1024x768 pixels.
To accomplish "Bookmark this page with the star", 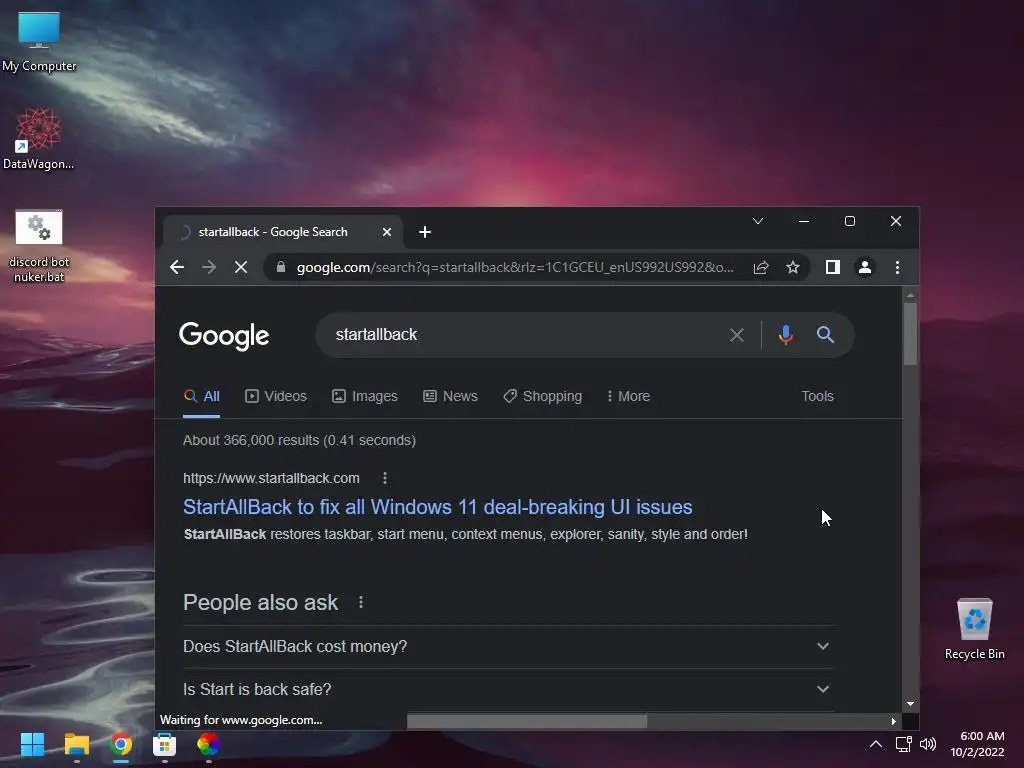I will [x=793, y=267].
